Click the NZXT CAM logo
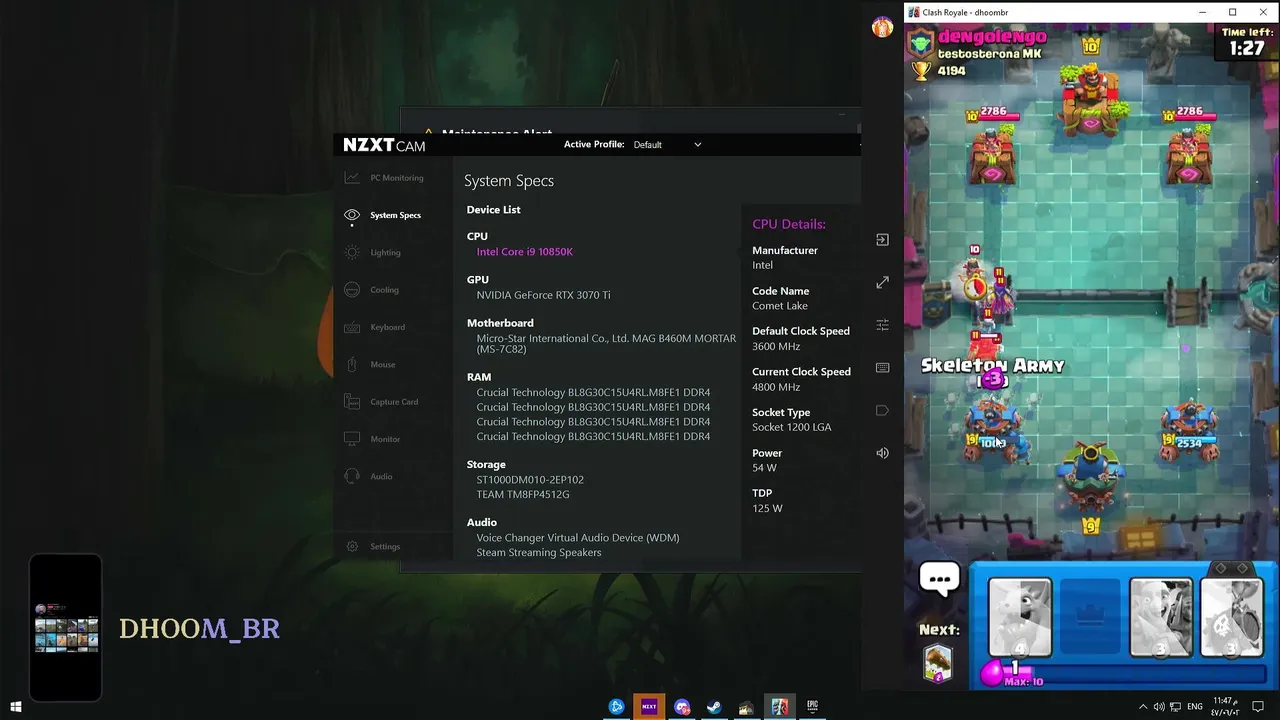The image size is (1280, 720). coord(384,145)
